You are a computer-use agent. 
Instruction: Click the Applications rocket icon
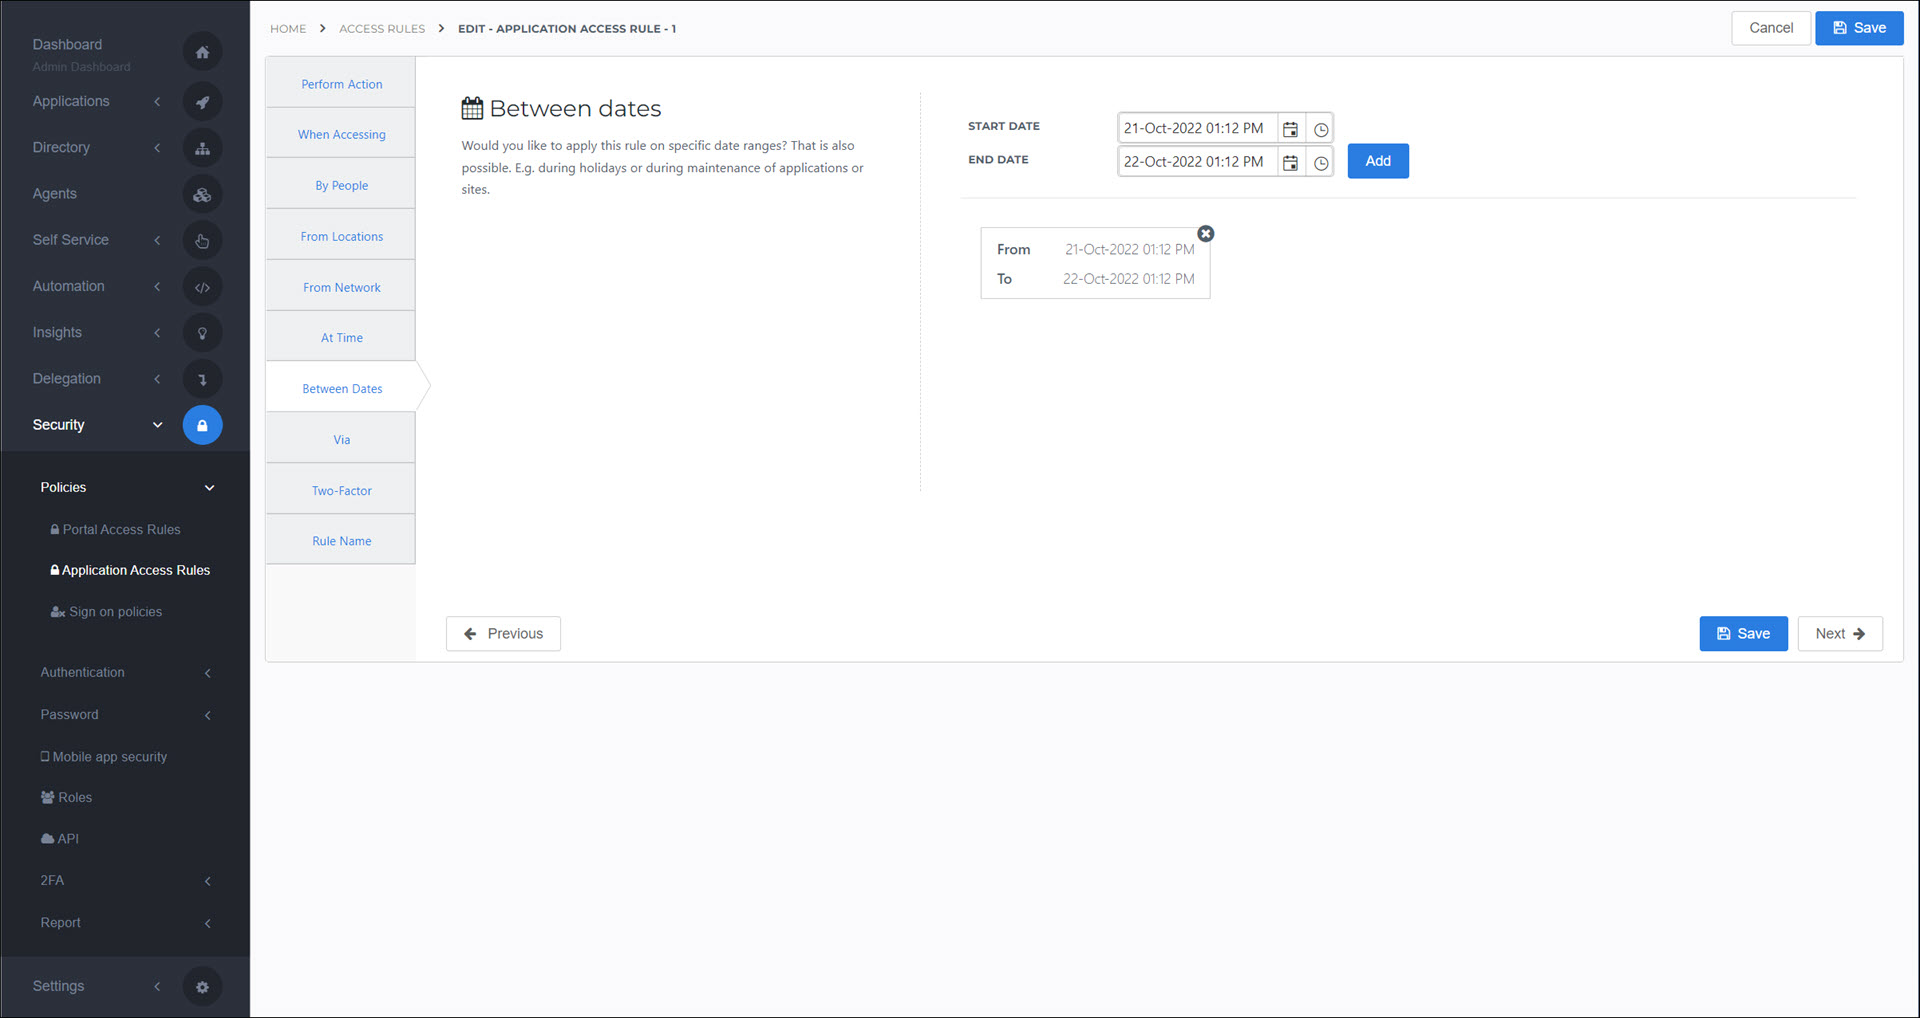(x=202, y=102)
